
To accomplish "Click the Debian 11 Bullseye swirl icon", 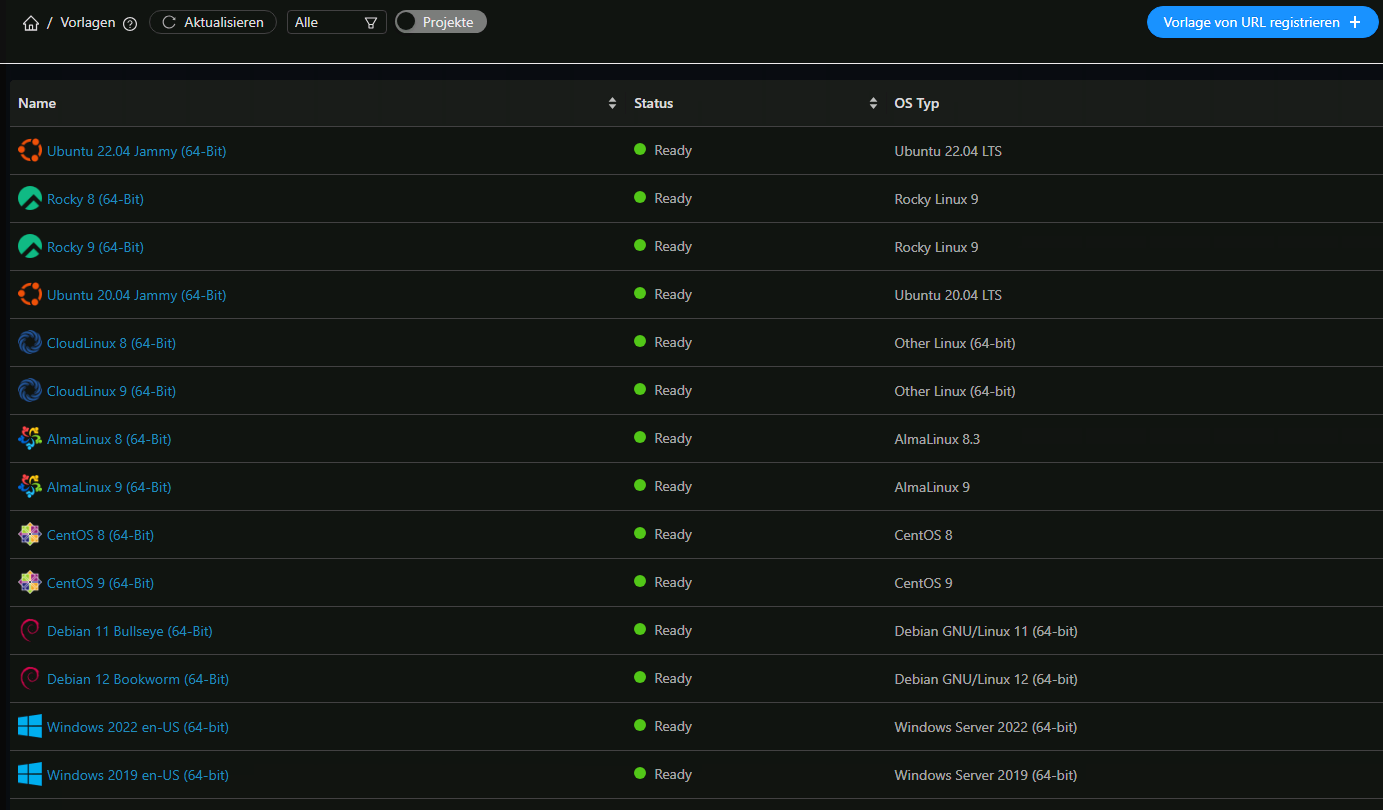I will (30, 631).
